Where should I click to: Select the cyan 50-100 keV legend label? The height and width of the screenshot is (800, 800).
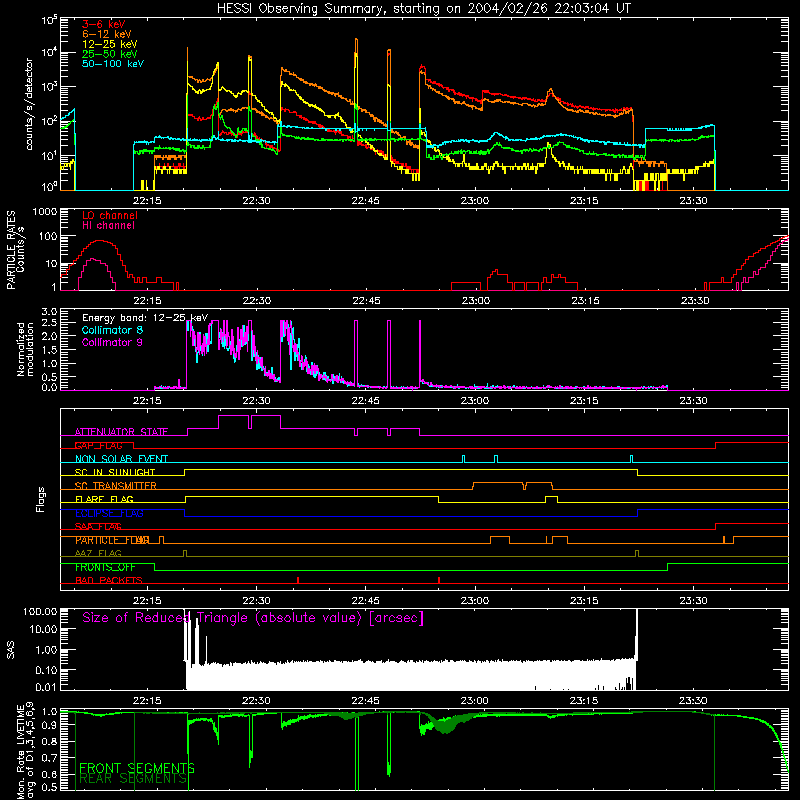pyautogui.click(x=113, y=64)
